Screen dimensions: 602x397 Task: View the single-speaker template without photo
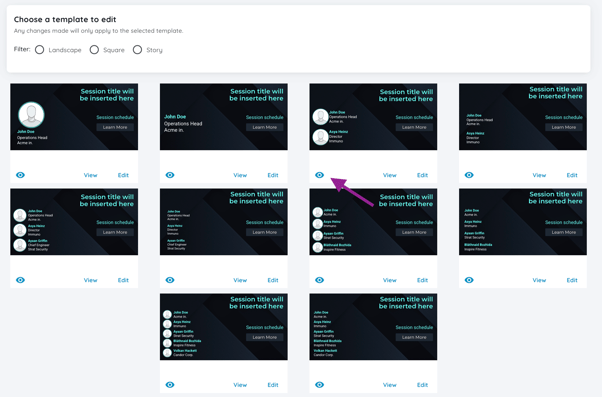tap(240, 175)
